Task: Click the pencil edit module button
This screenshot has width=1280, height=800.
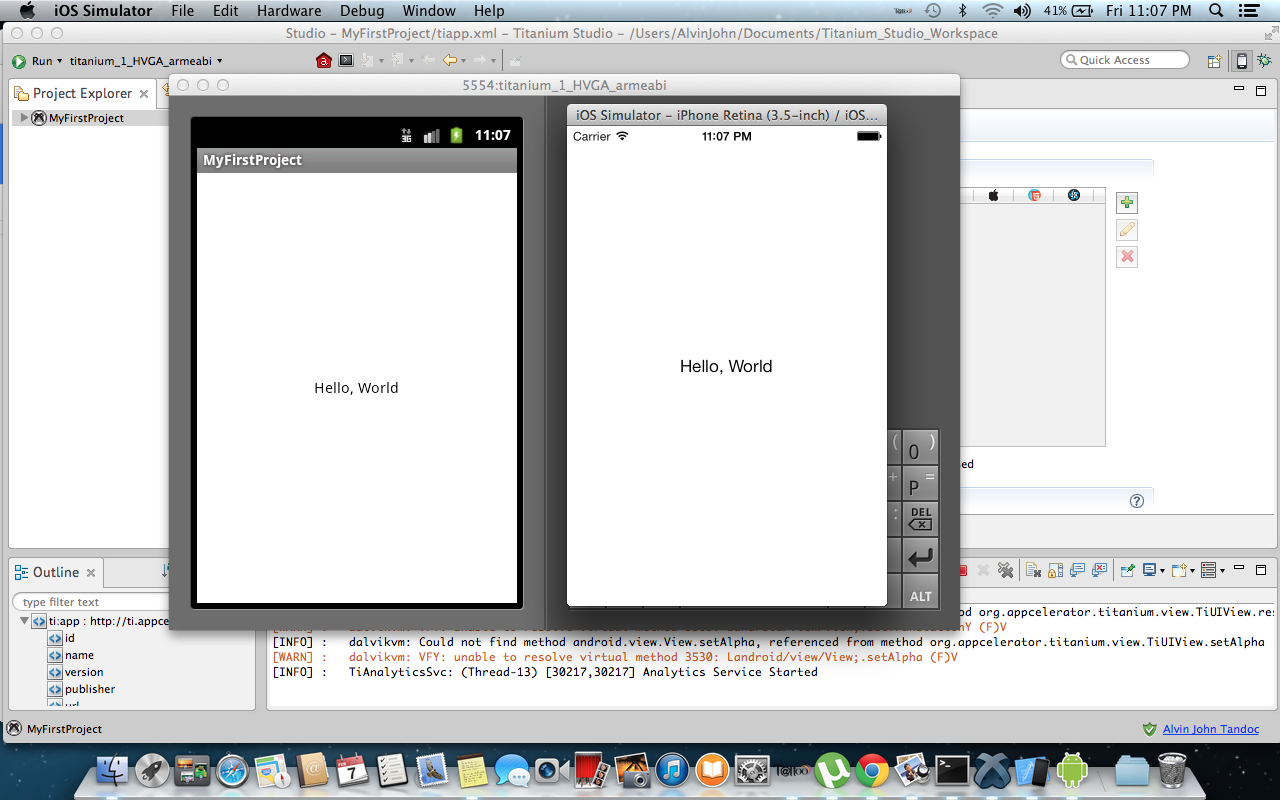Action: [1127, 230]
